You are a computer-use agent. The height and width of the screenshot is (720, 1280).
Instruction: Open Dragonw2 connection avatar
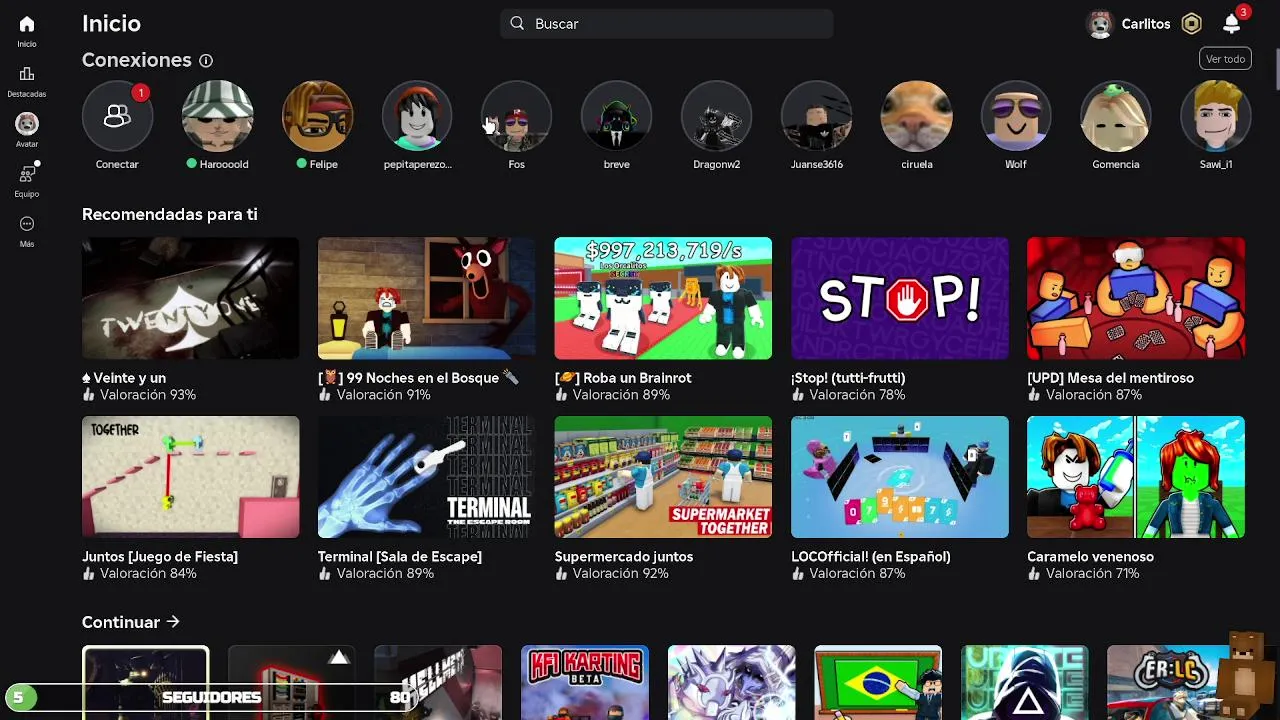(x=717, y=116)
